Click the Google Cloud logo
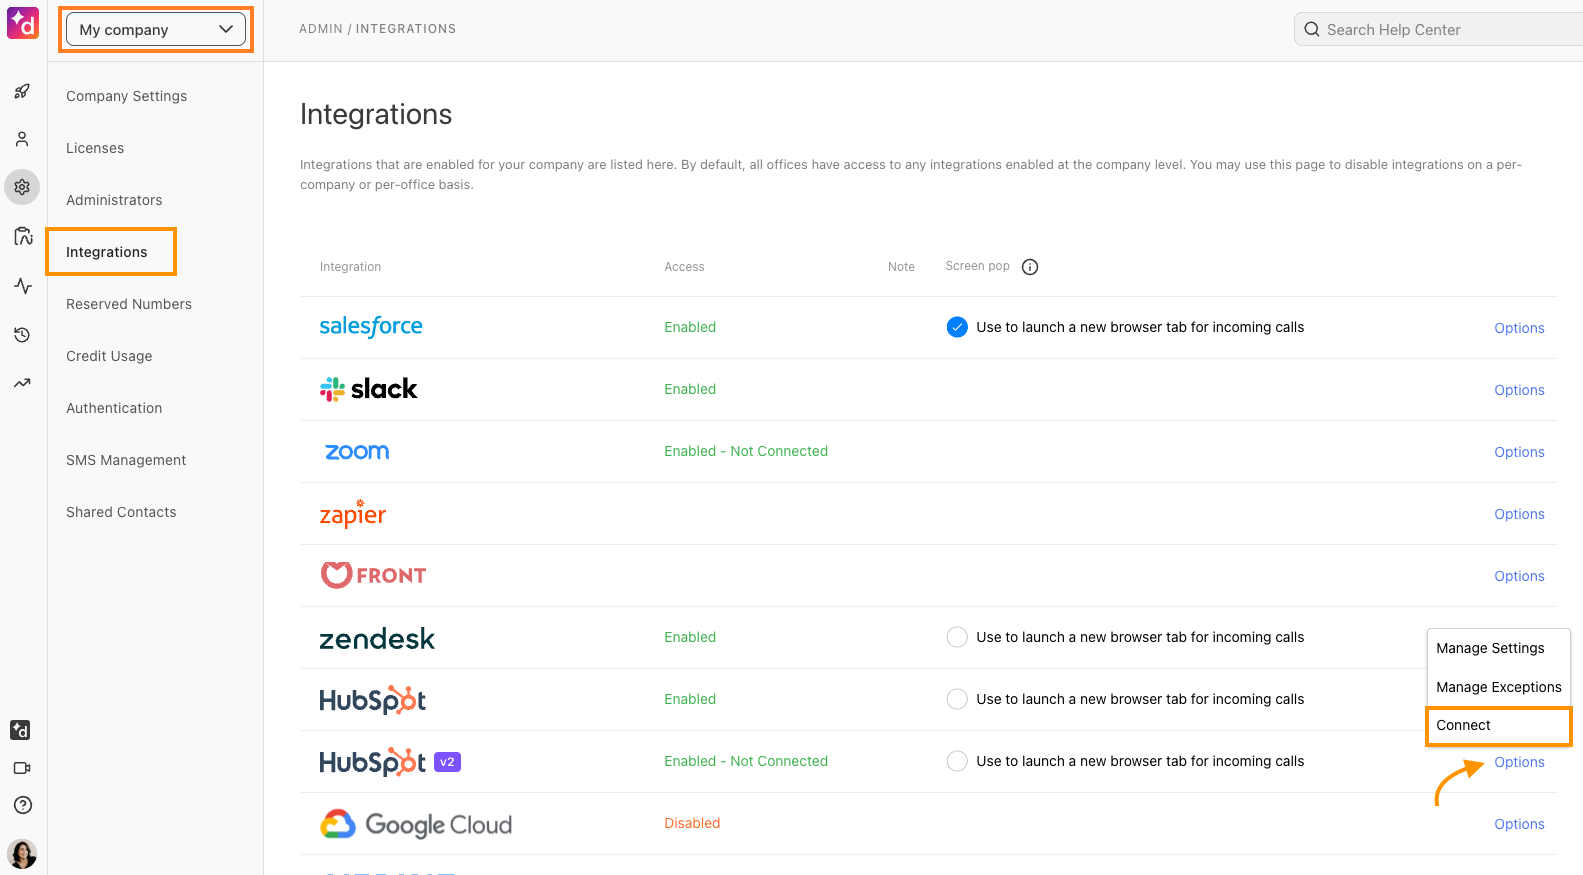Viewport: 1583px width, 875px height. click(x=416, y=824)
